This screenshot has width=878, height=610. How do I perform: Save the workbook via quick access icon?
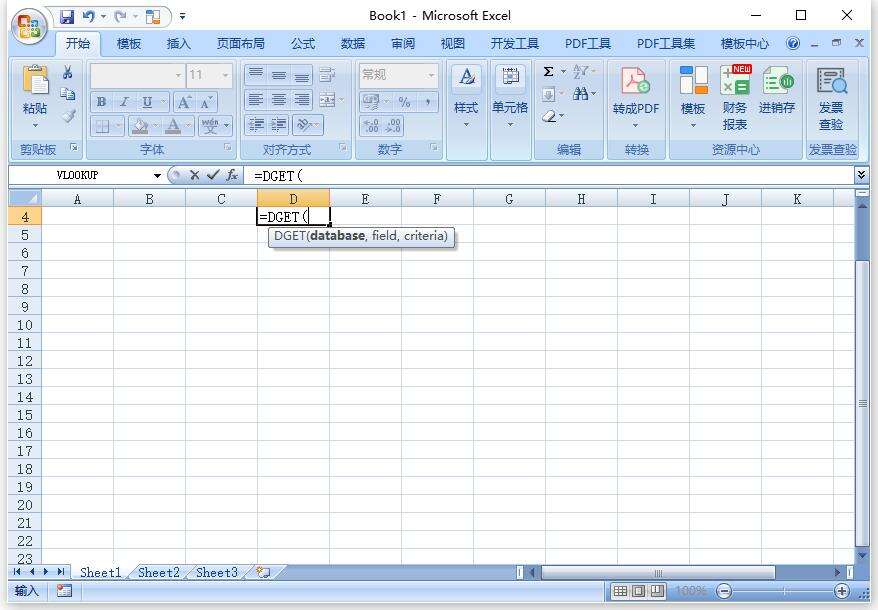click(x=67, y=17)
